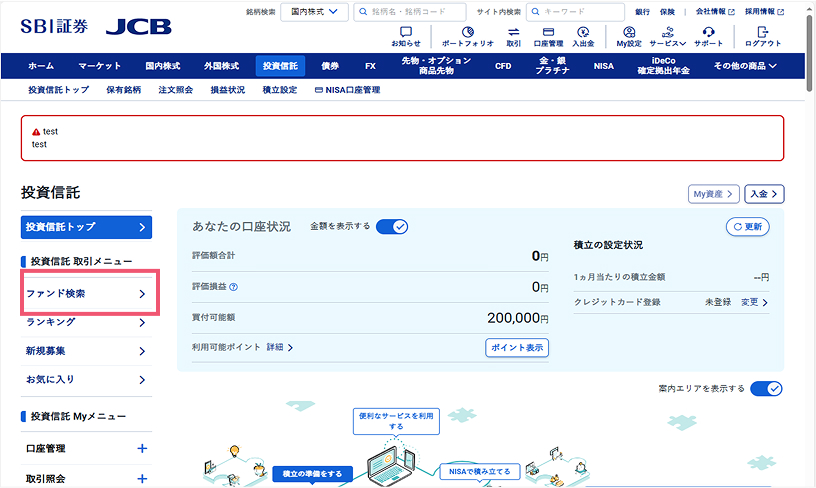
Task: Open the 外国株式 navigation tab
Action: point(222,66)
